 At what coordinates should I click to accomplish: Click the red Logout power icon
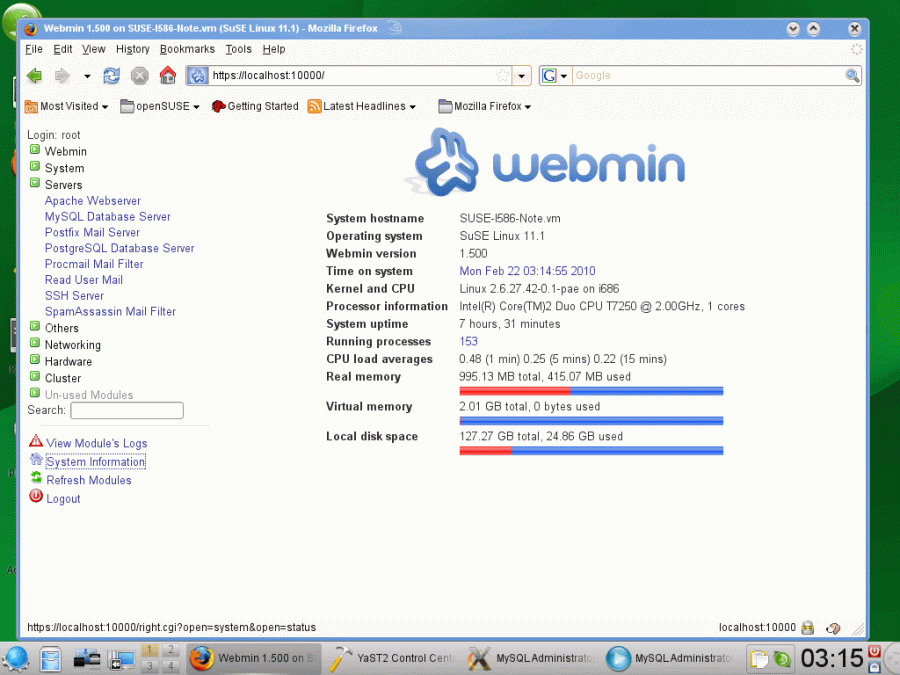[36, 496]
